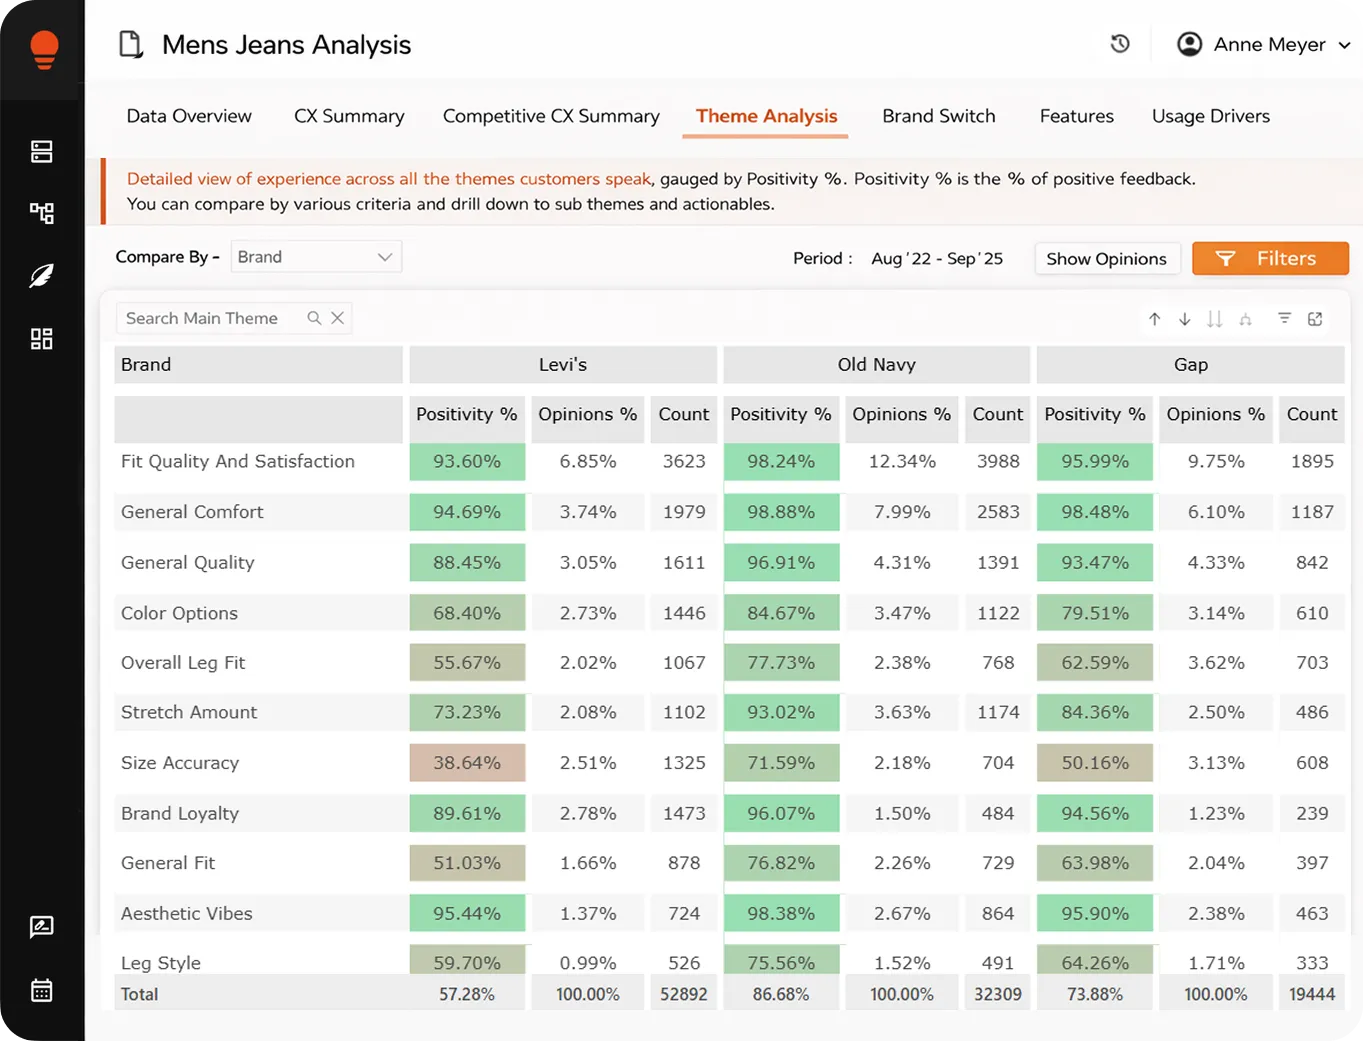Viewport: 1363px width, 1041px height.
Task: Open the Compare By Brand dropdown
Action: coord(315,256)
